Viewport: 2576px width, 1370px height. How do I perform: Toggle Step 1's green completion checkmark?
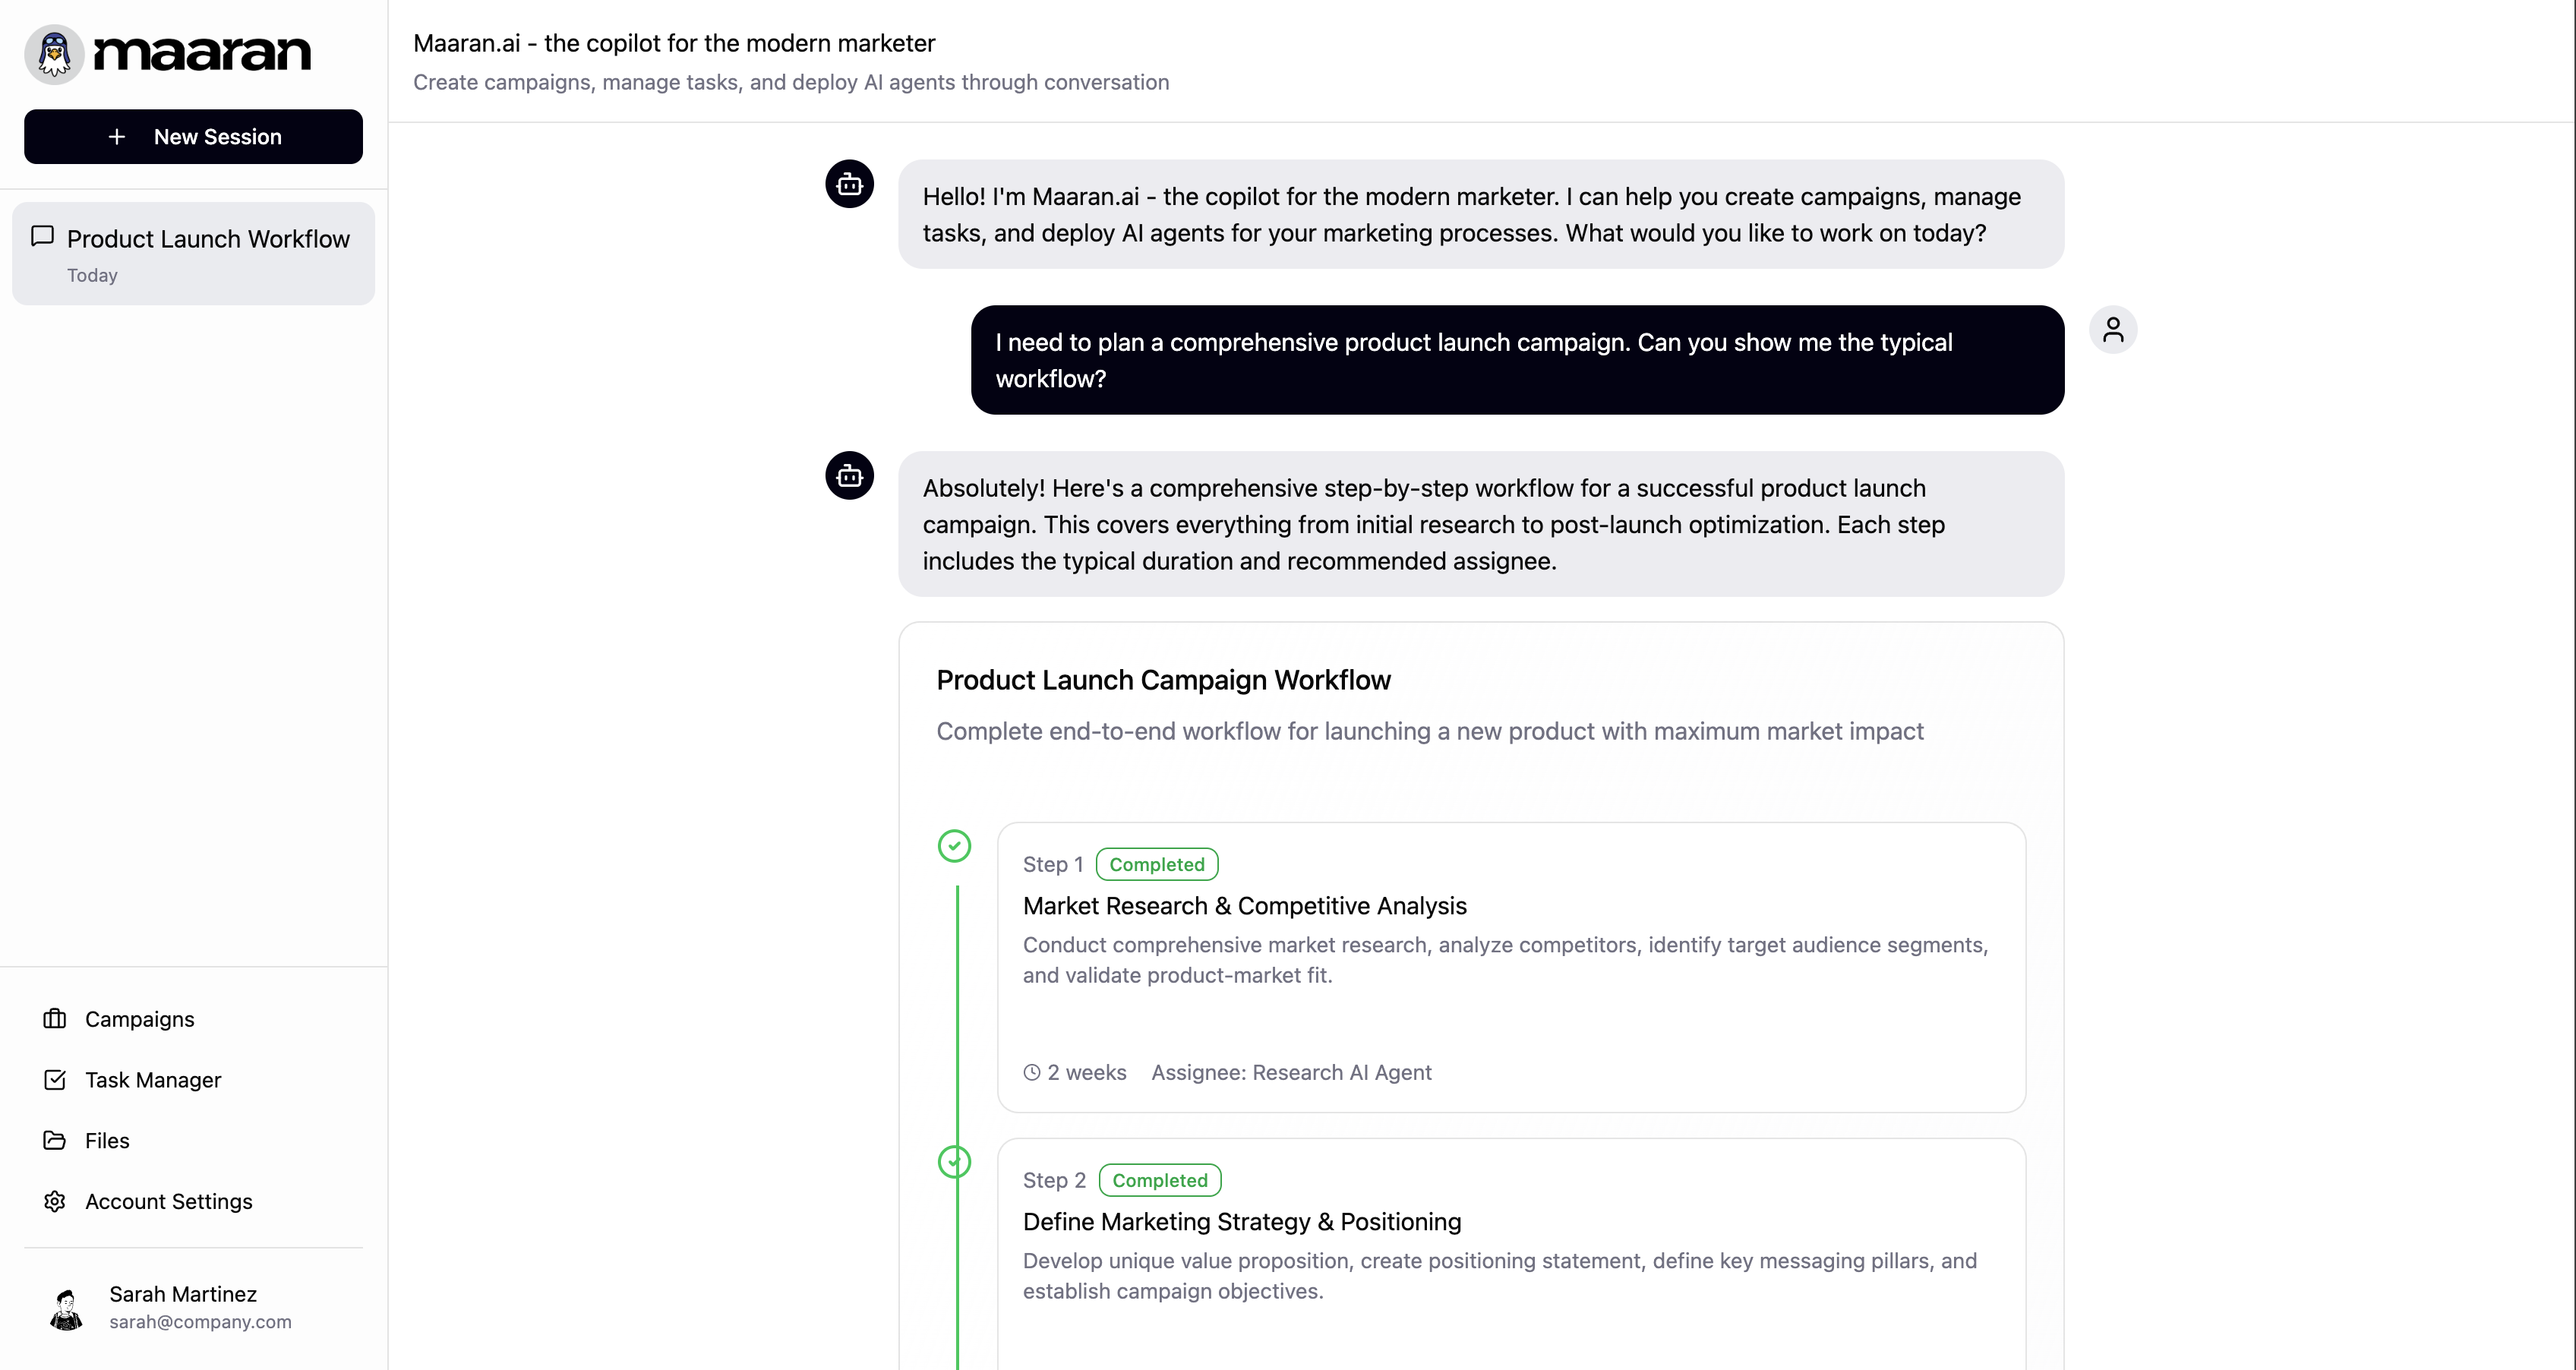coord(955,845)
